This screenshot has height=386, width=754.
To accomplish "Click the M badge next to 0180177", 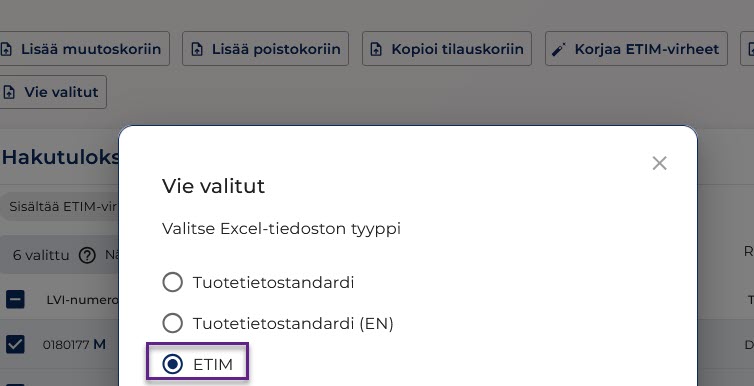I will tap(100, 345).
